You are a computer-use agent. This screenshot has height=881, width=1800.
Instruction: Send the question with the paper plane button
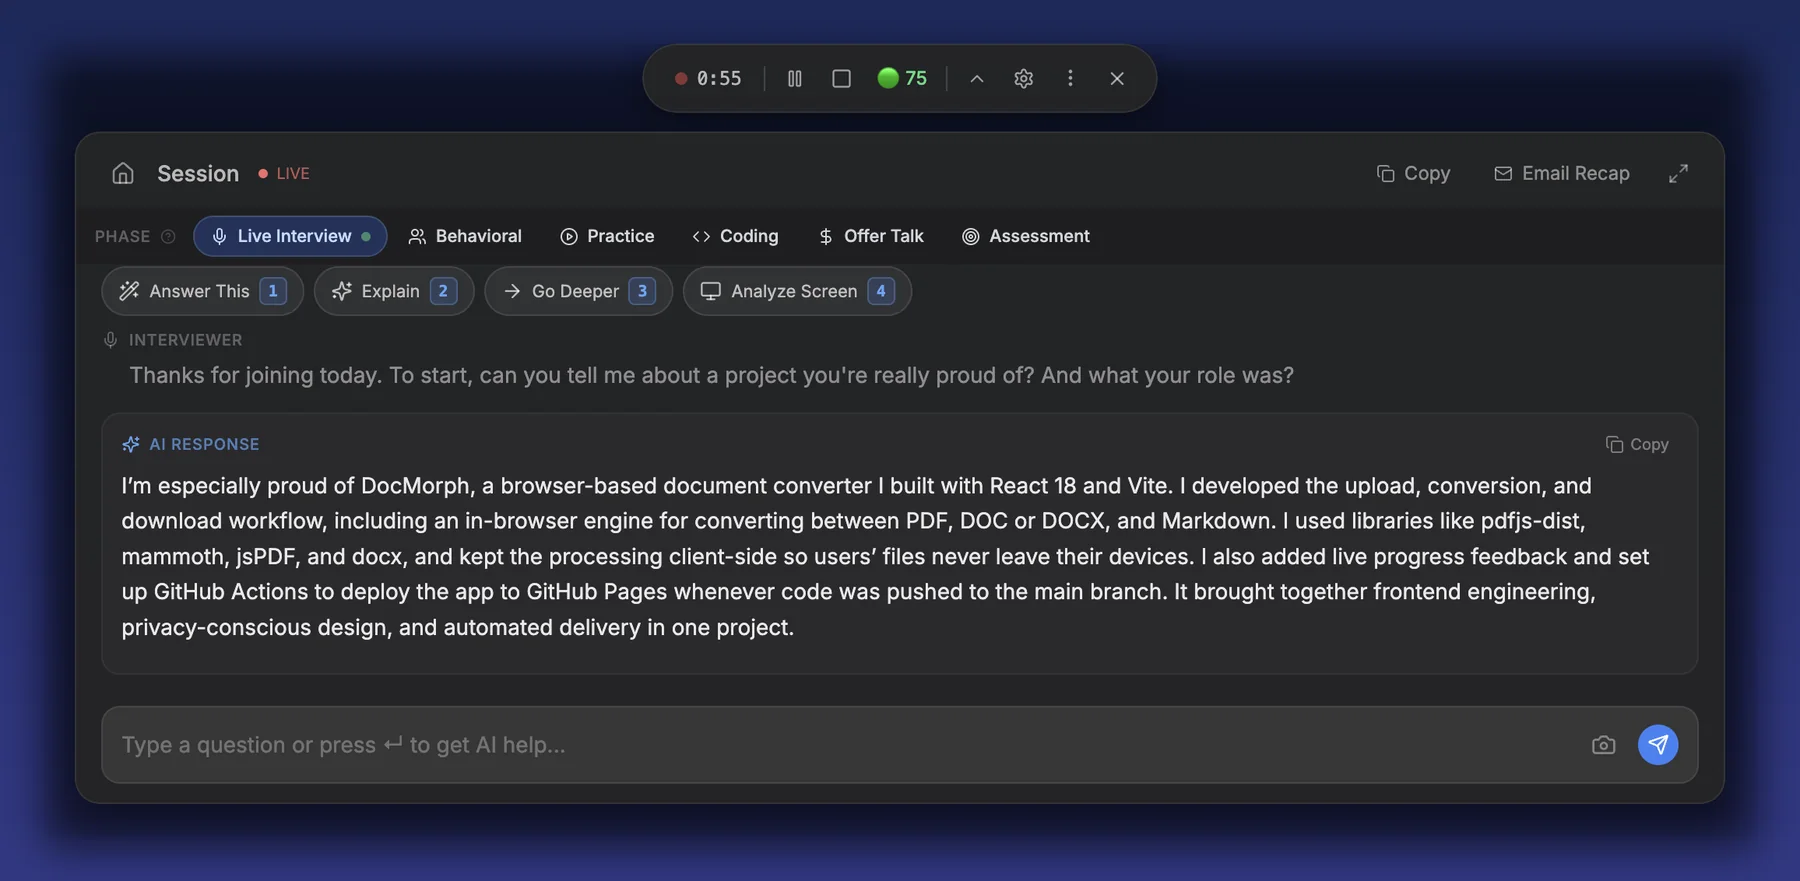(x=1658, y=745)
